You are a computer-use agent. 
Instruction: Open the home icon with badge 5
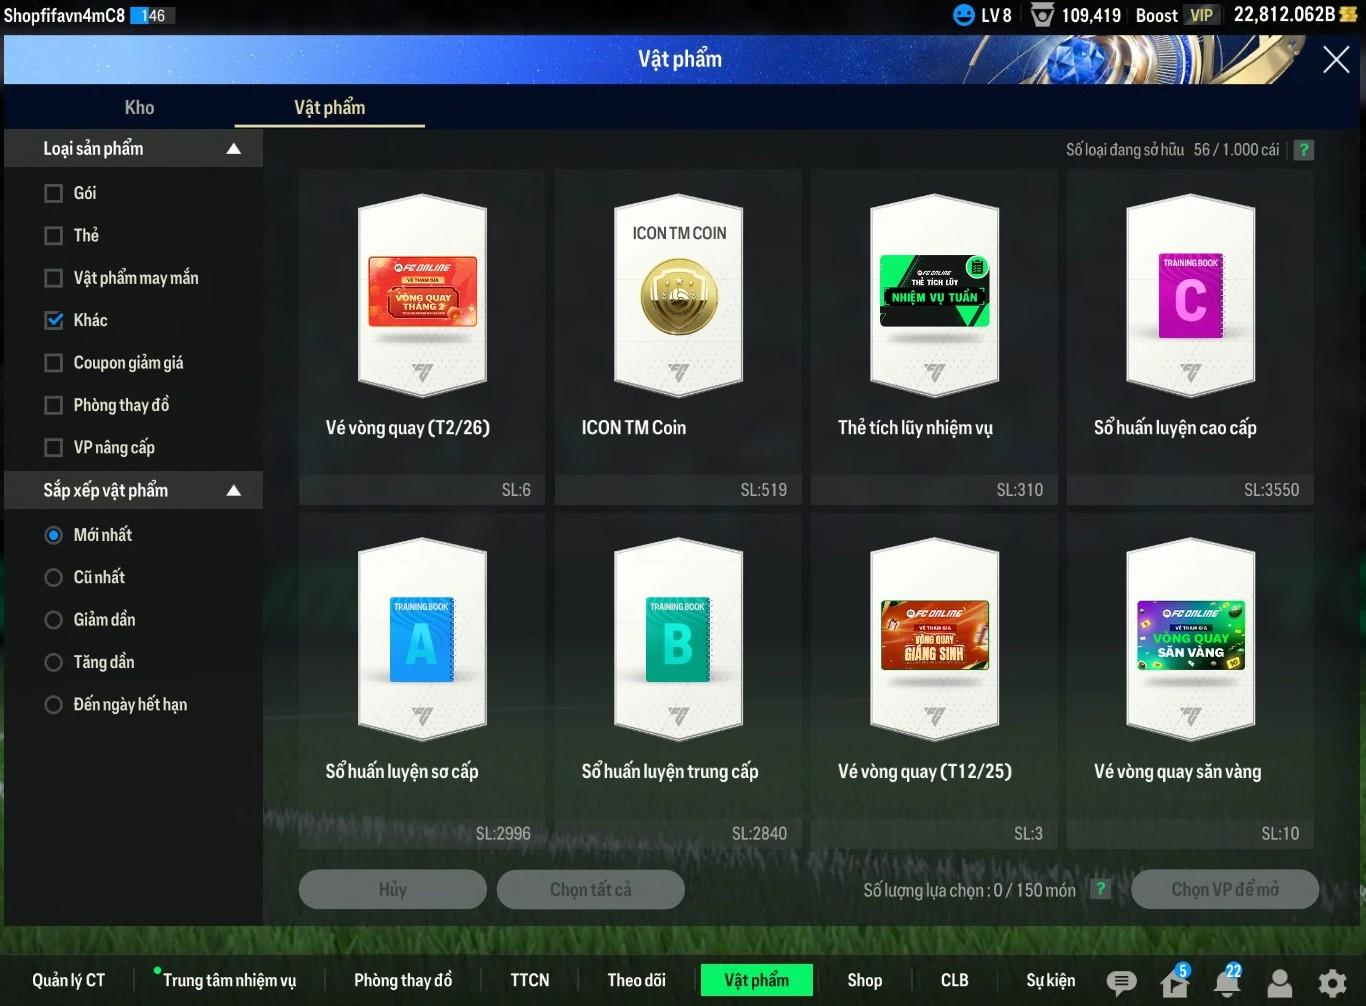point(1174,982)
